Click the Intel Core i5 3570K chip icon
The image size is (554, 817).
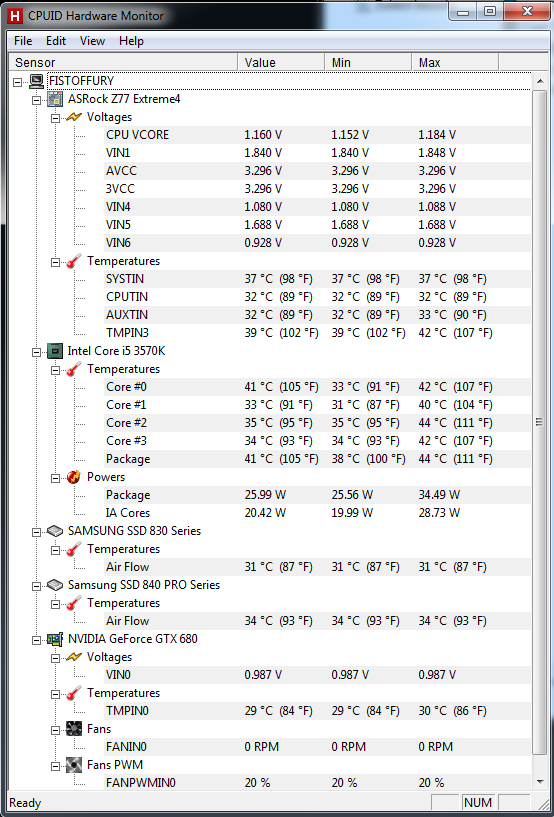[x=55, y=351]
